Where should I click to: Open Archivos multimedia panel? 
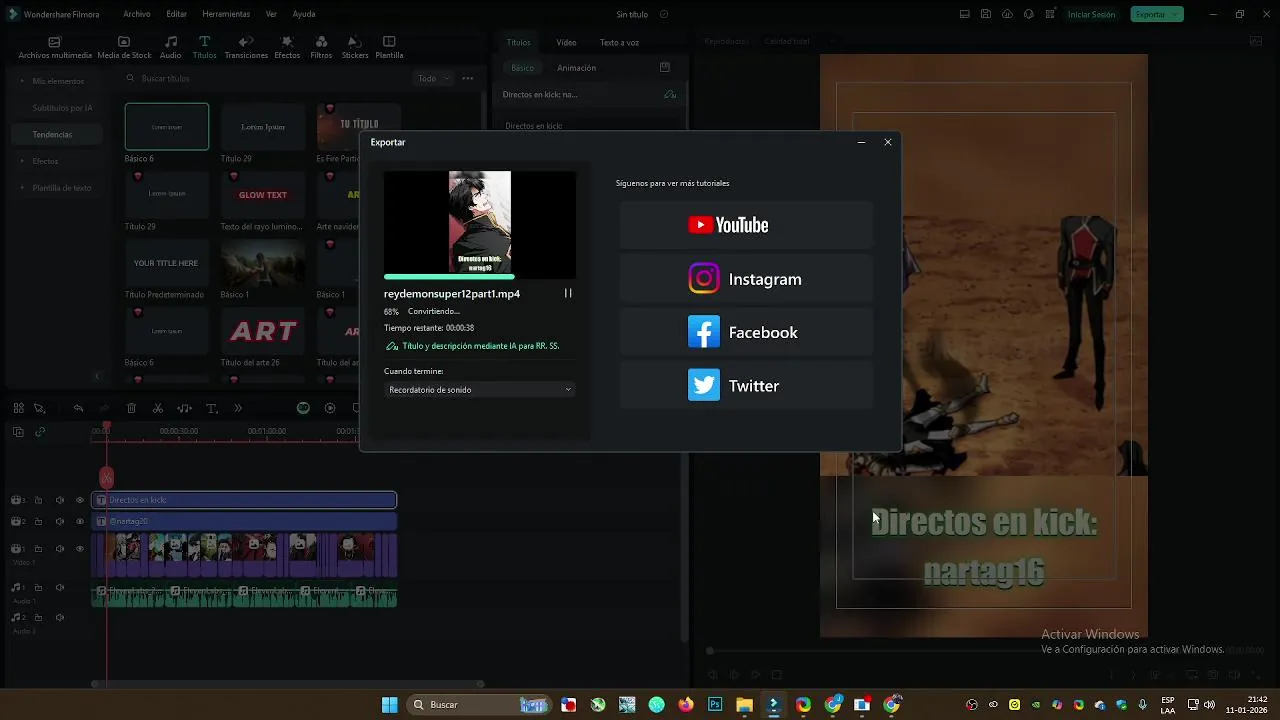[x=55, y=48]
